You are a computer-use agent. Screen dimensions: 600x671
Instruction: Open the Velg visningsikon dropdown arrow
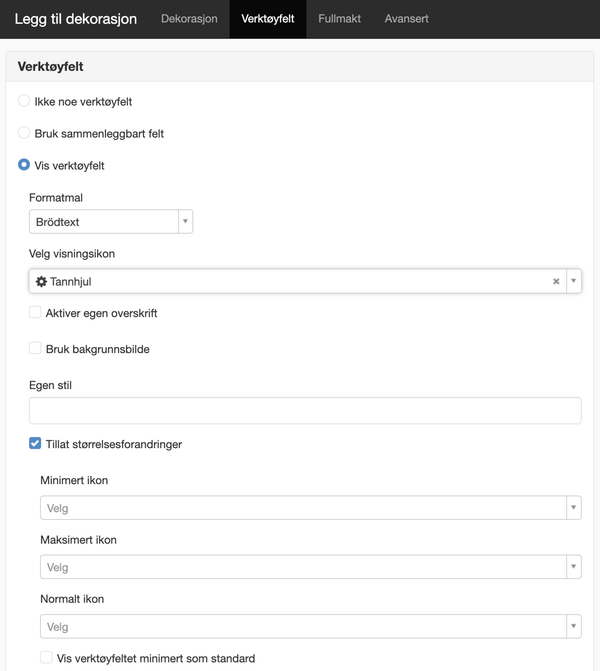click(x=573, y=281)
